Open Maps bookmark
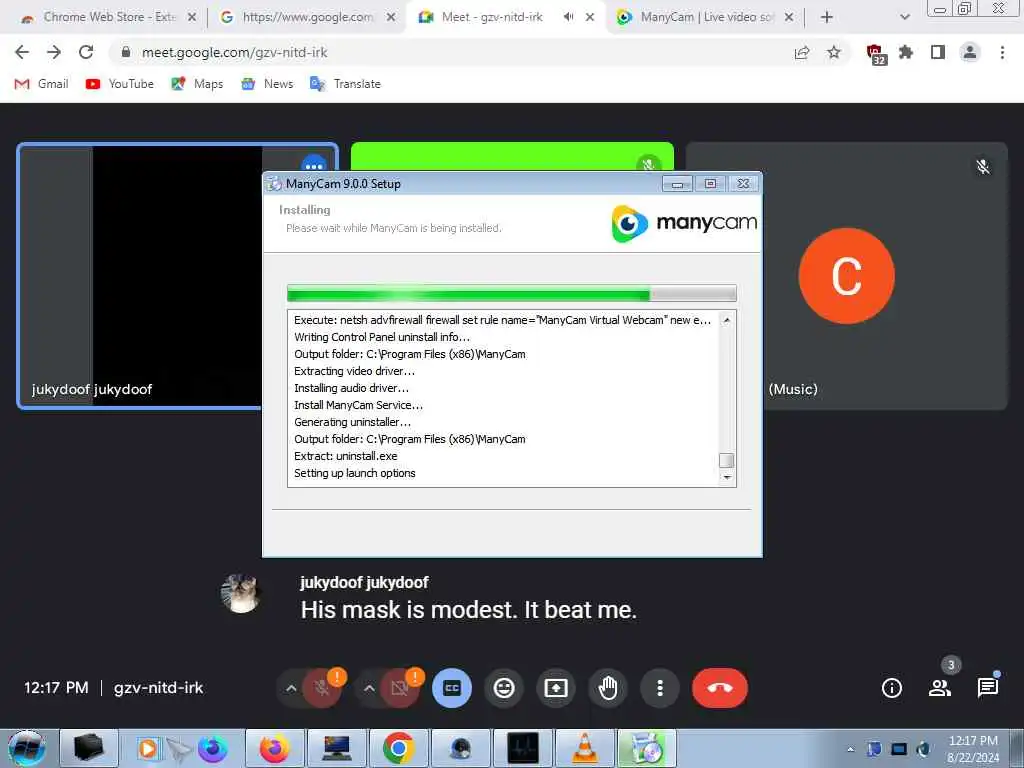1024x768 pixels. 197,84
